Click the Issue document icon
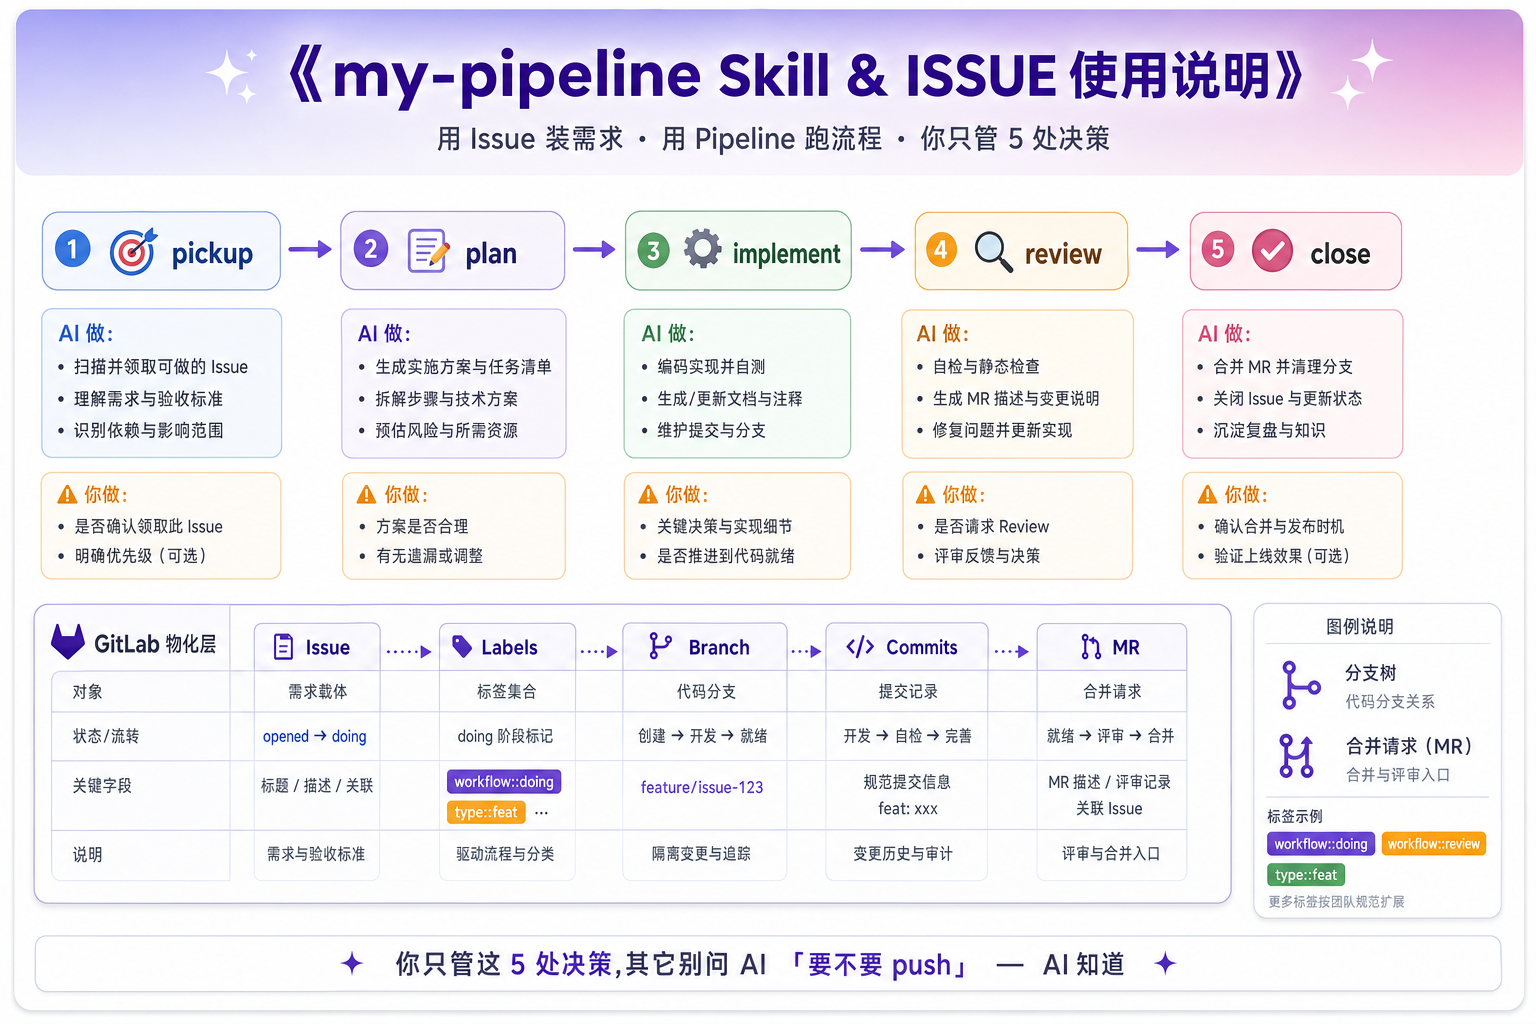The width and height of the screenshot is (1536, 1024). (284, 647)
